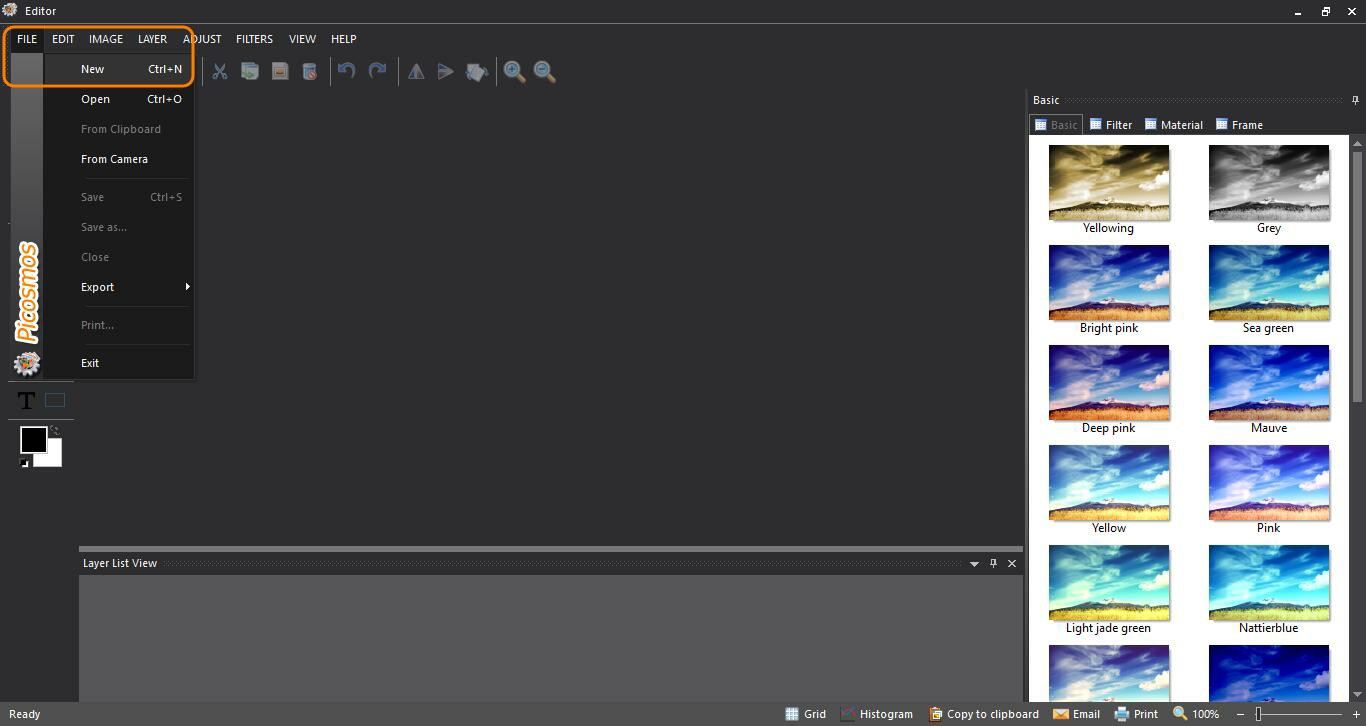Image resolution: width=1366 pixels, height=726 pixels.
Task: Click the Undo arrow icon
Action: point(346,71)
